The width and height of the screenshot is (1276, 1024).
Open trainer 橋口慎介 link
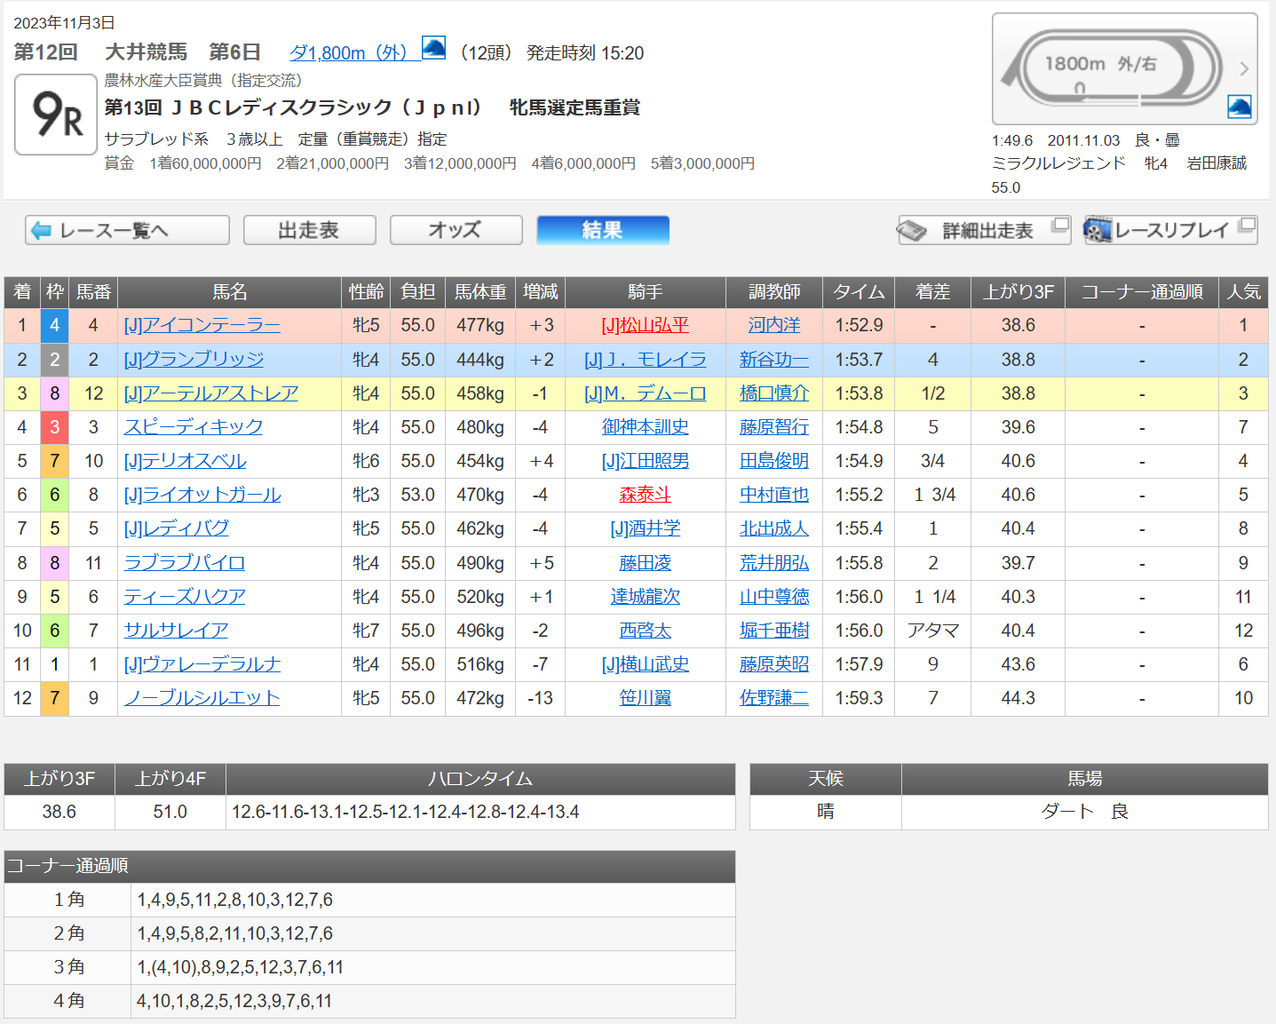[x=774, y=394]
